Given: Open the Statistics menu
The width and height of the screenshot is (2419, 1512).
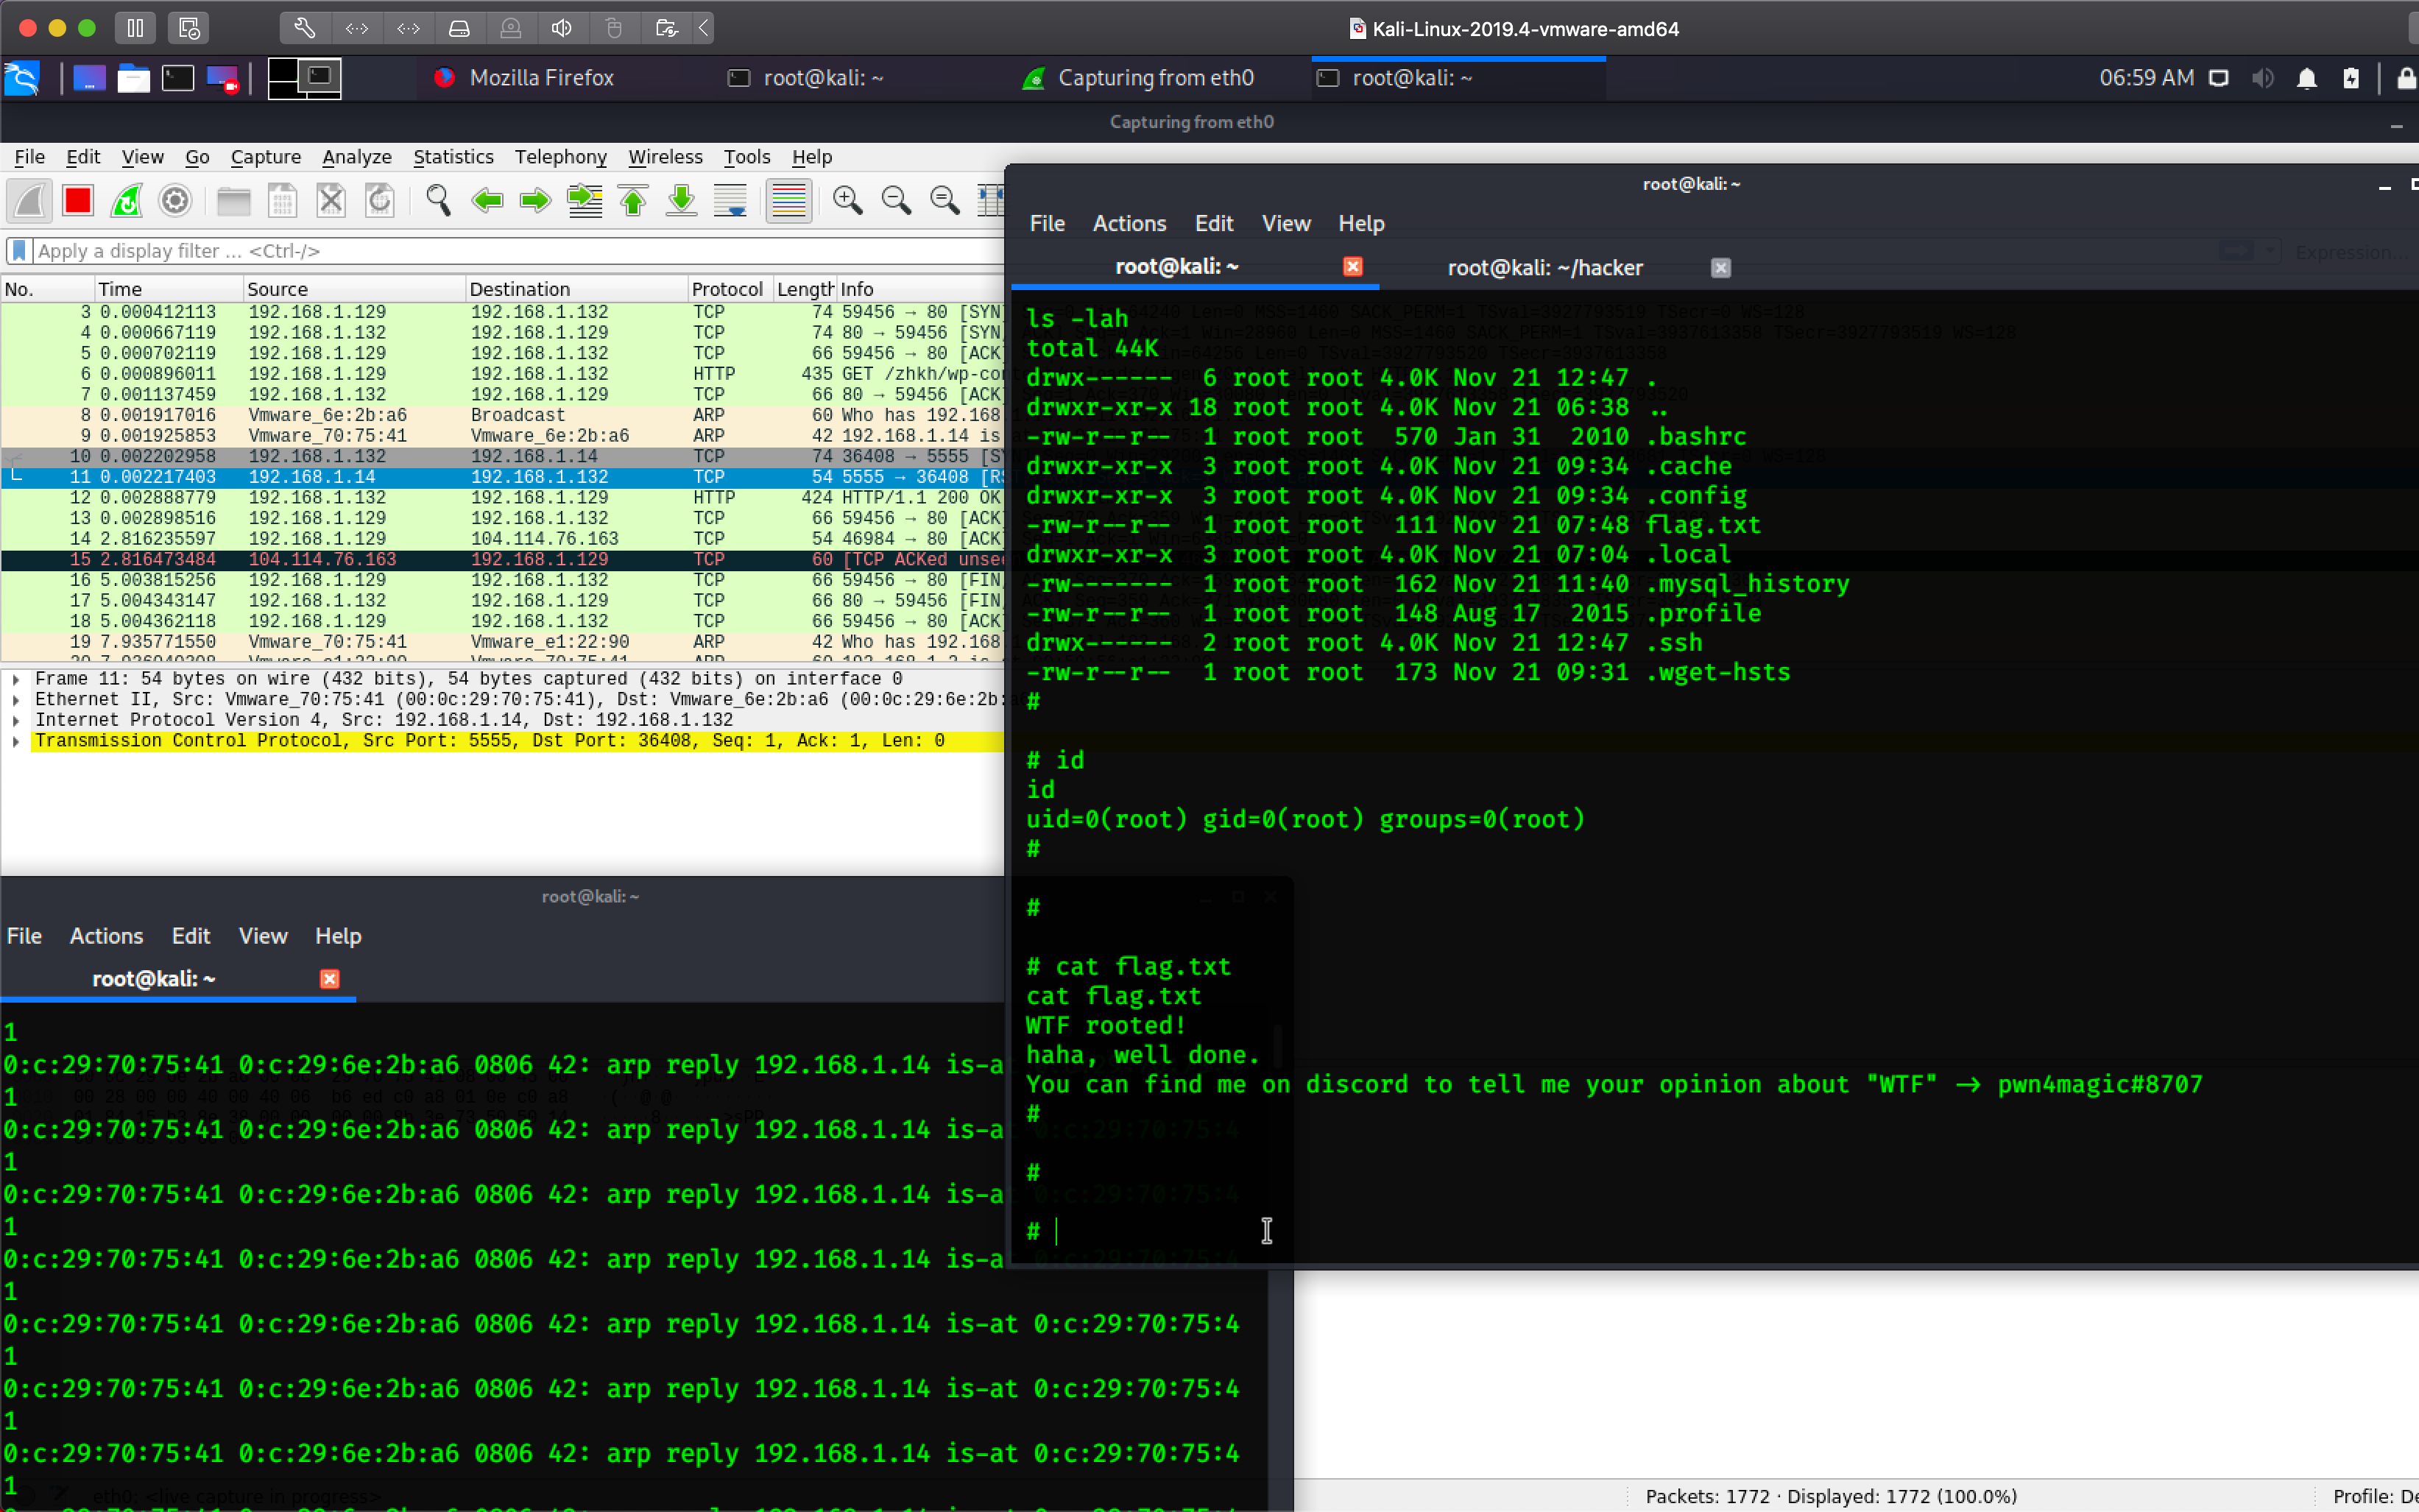Looking at the screenshot, I should pyautogui.click(x=453, y=157).
